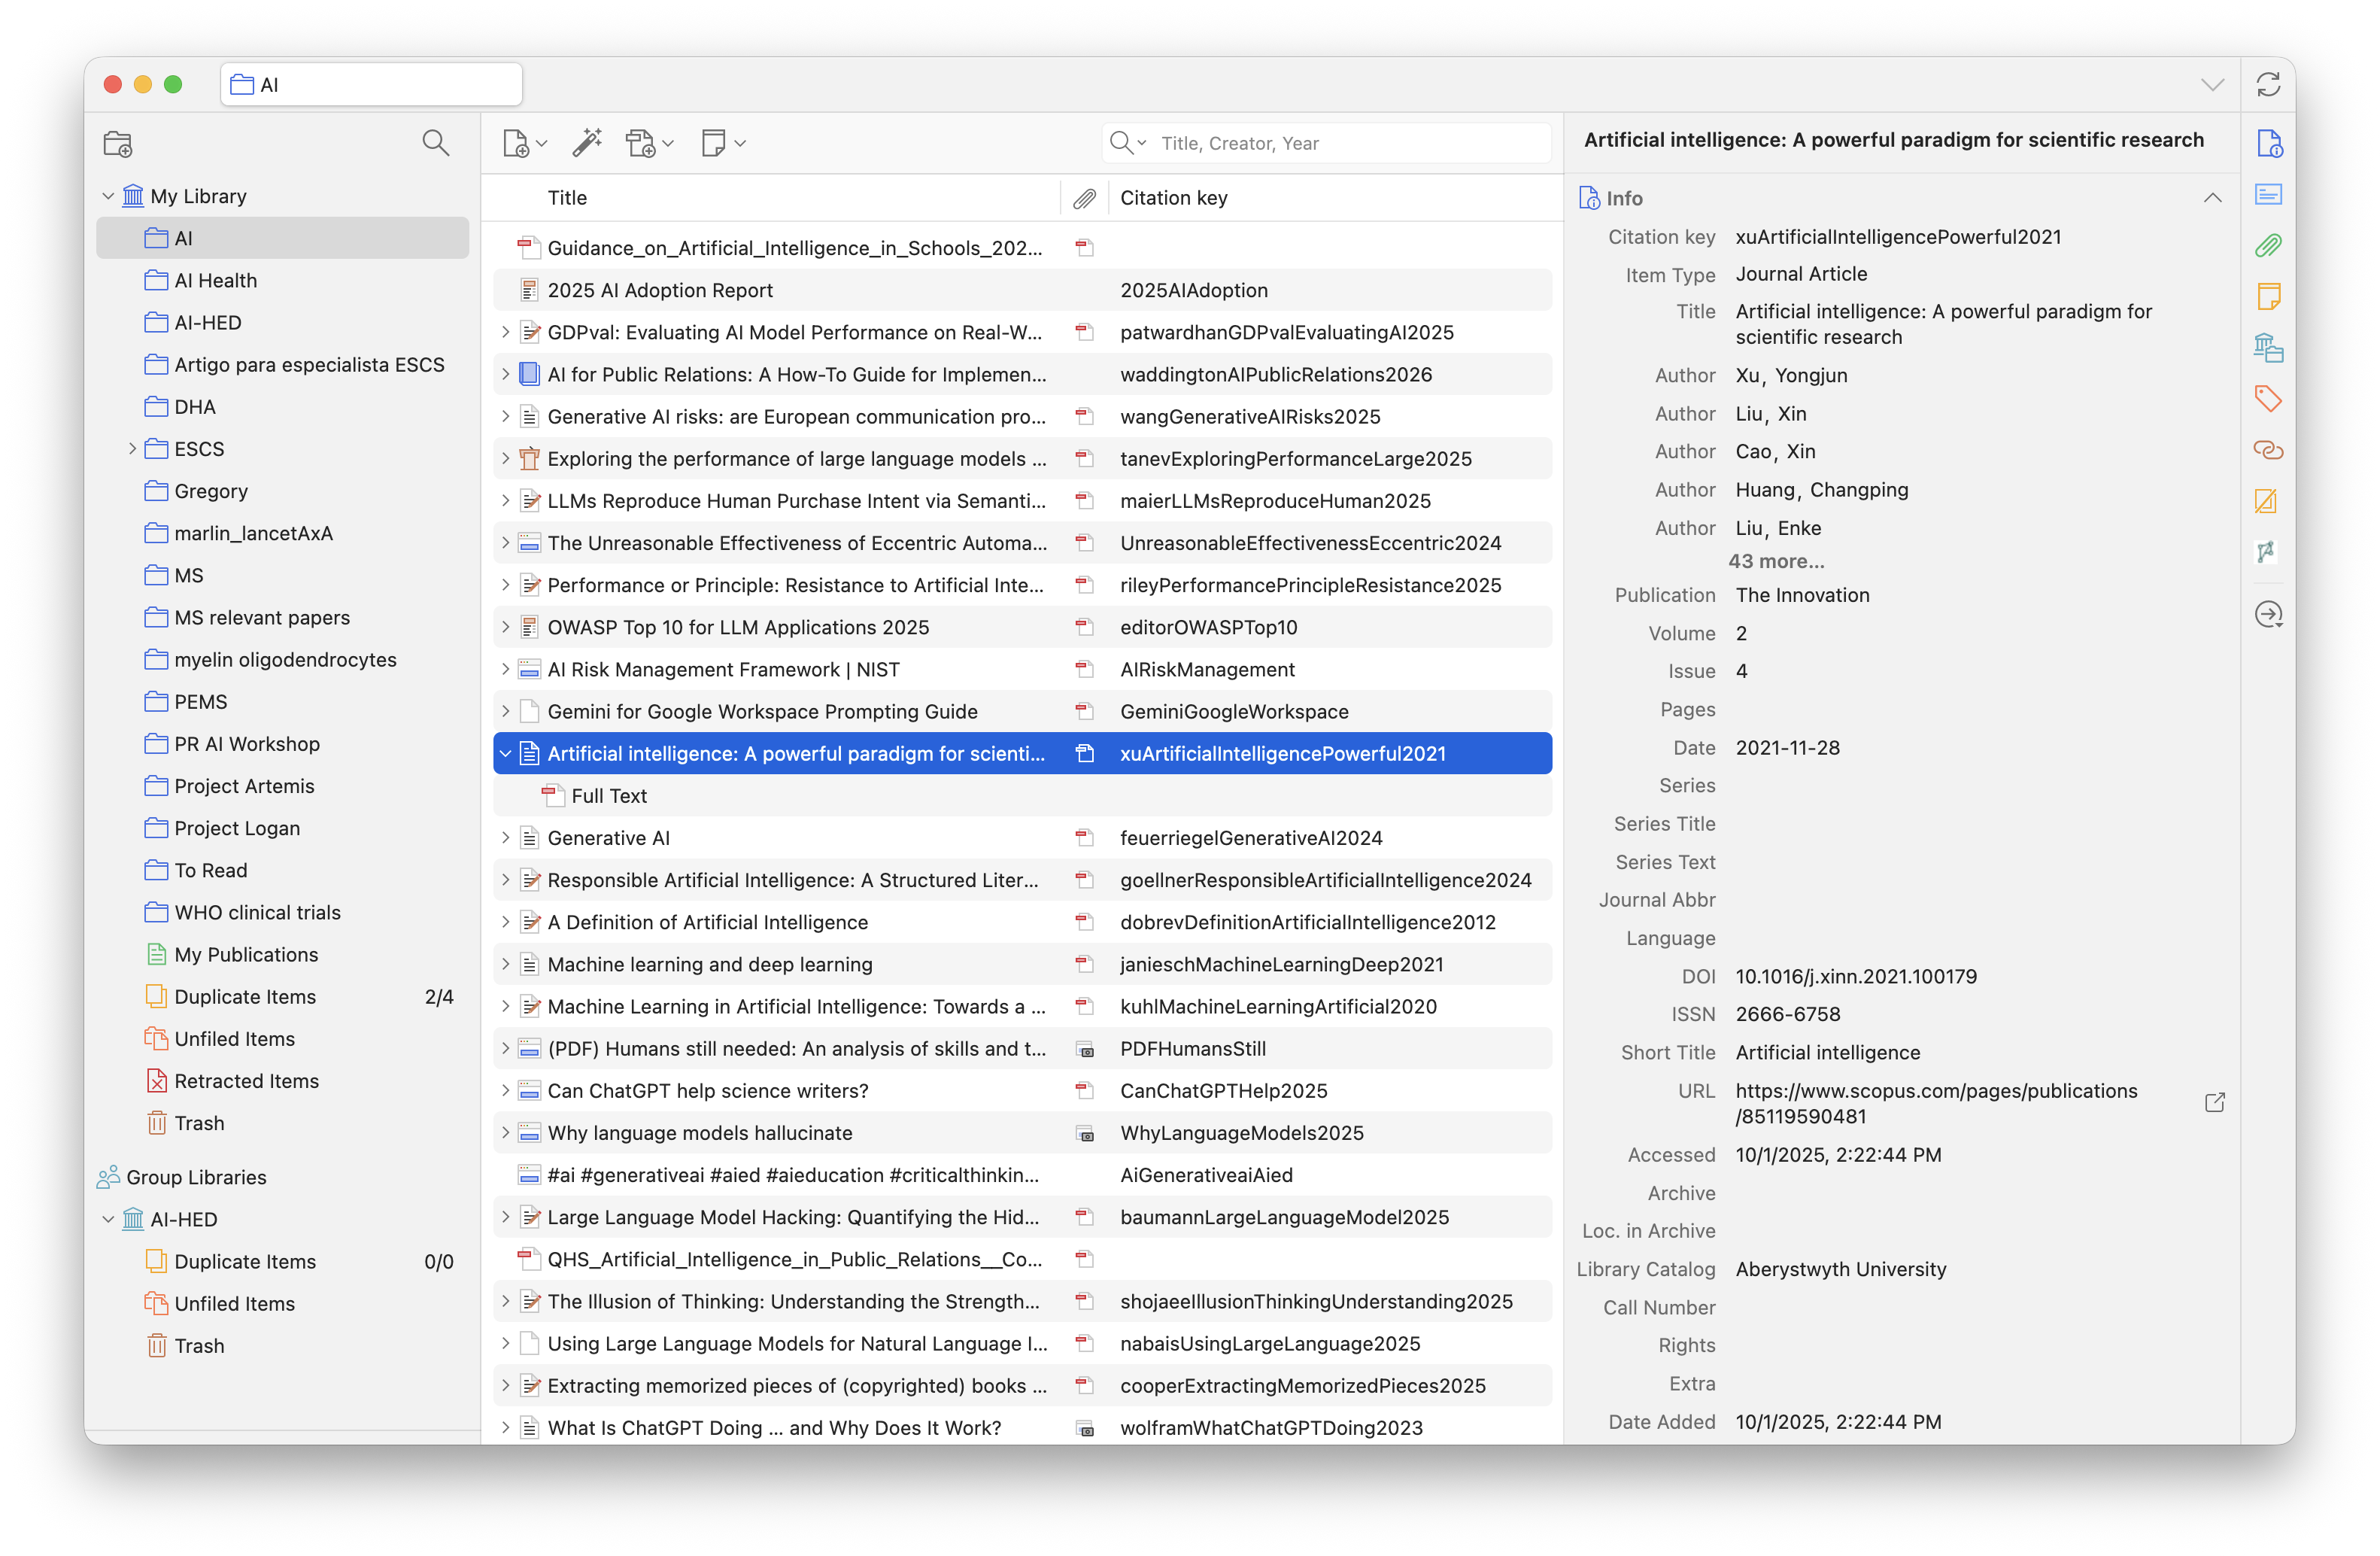Viewport: 2380px width, 1556px height.
Task: Open the Tags panel icon in right sidebar
Action: coord(2268,398)
